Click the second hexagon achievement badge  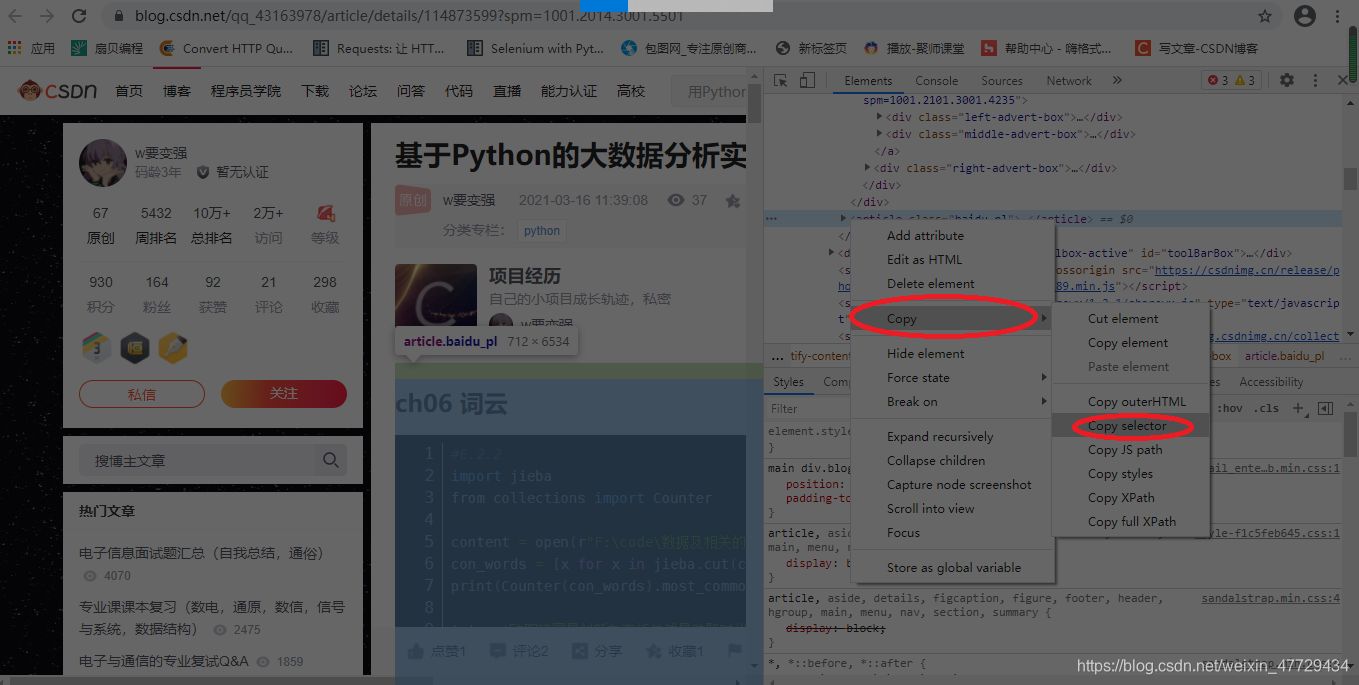pyautogui.click(x=135, y=348)
